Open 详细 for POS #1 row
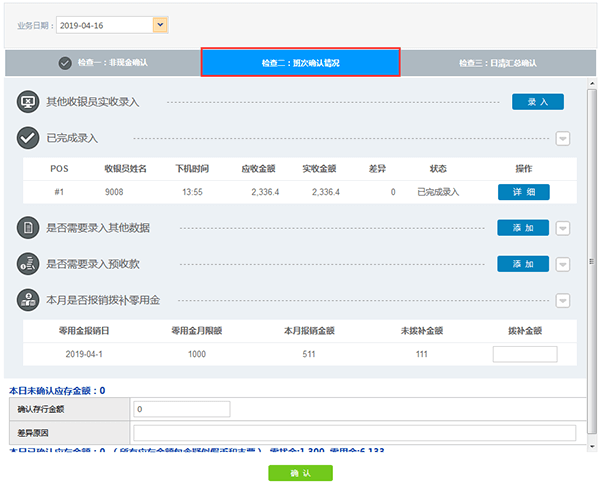The height and width of the screenshot is (485, 600). coord(523,192)
